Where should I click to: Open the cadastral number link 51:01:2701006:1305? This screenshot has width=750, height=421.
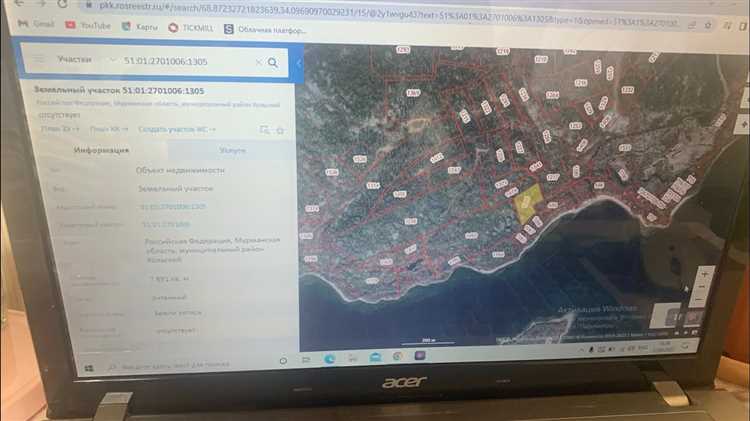click(171, 206)
